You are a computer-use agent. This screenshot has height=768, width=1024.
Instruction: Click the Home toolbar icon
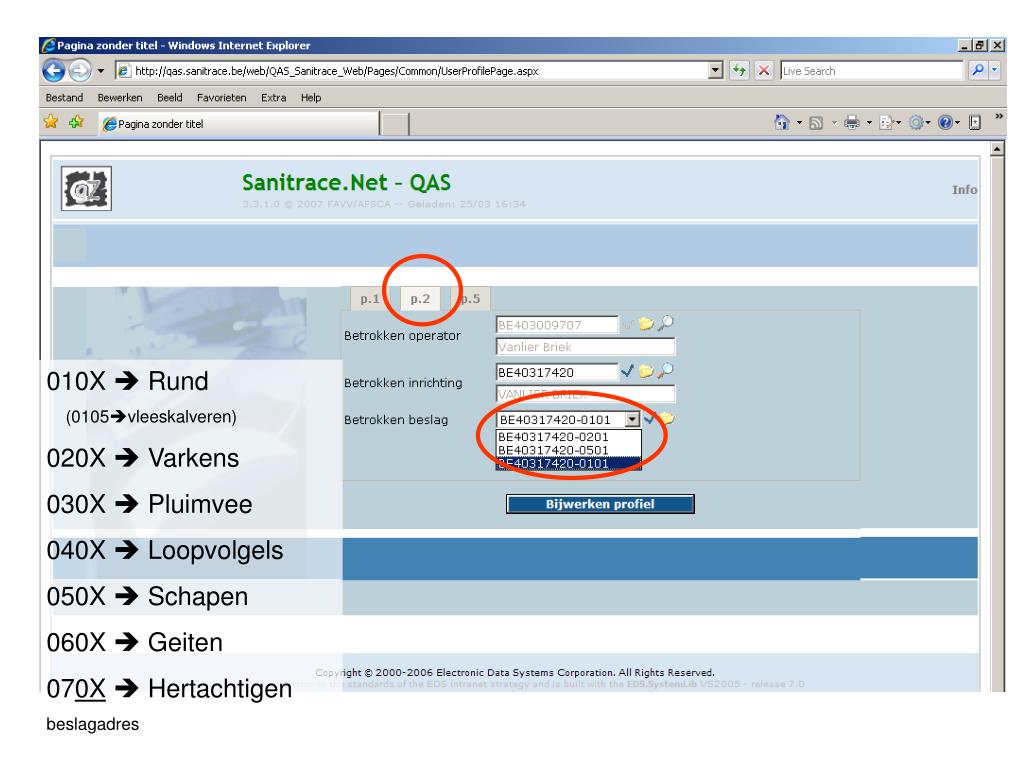point(782,122)
